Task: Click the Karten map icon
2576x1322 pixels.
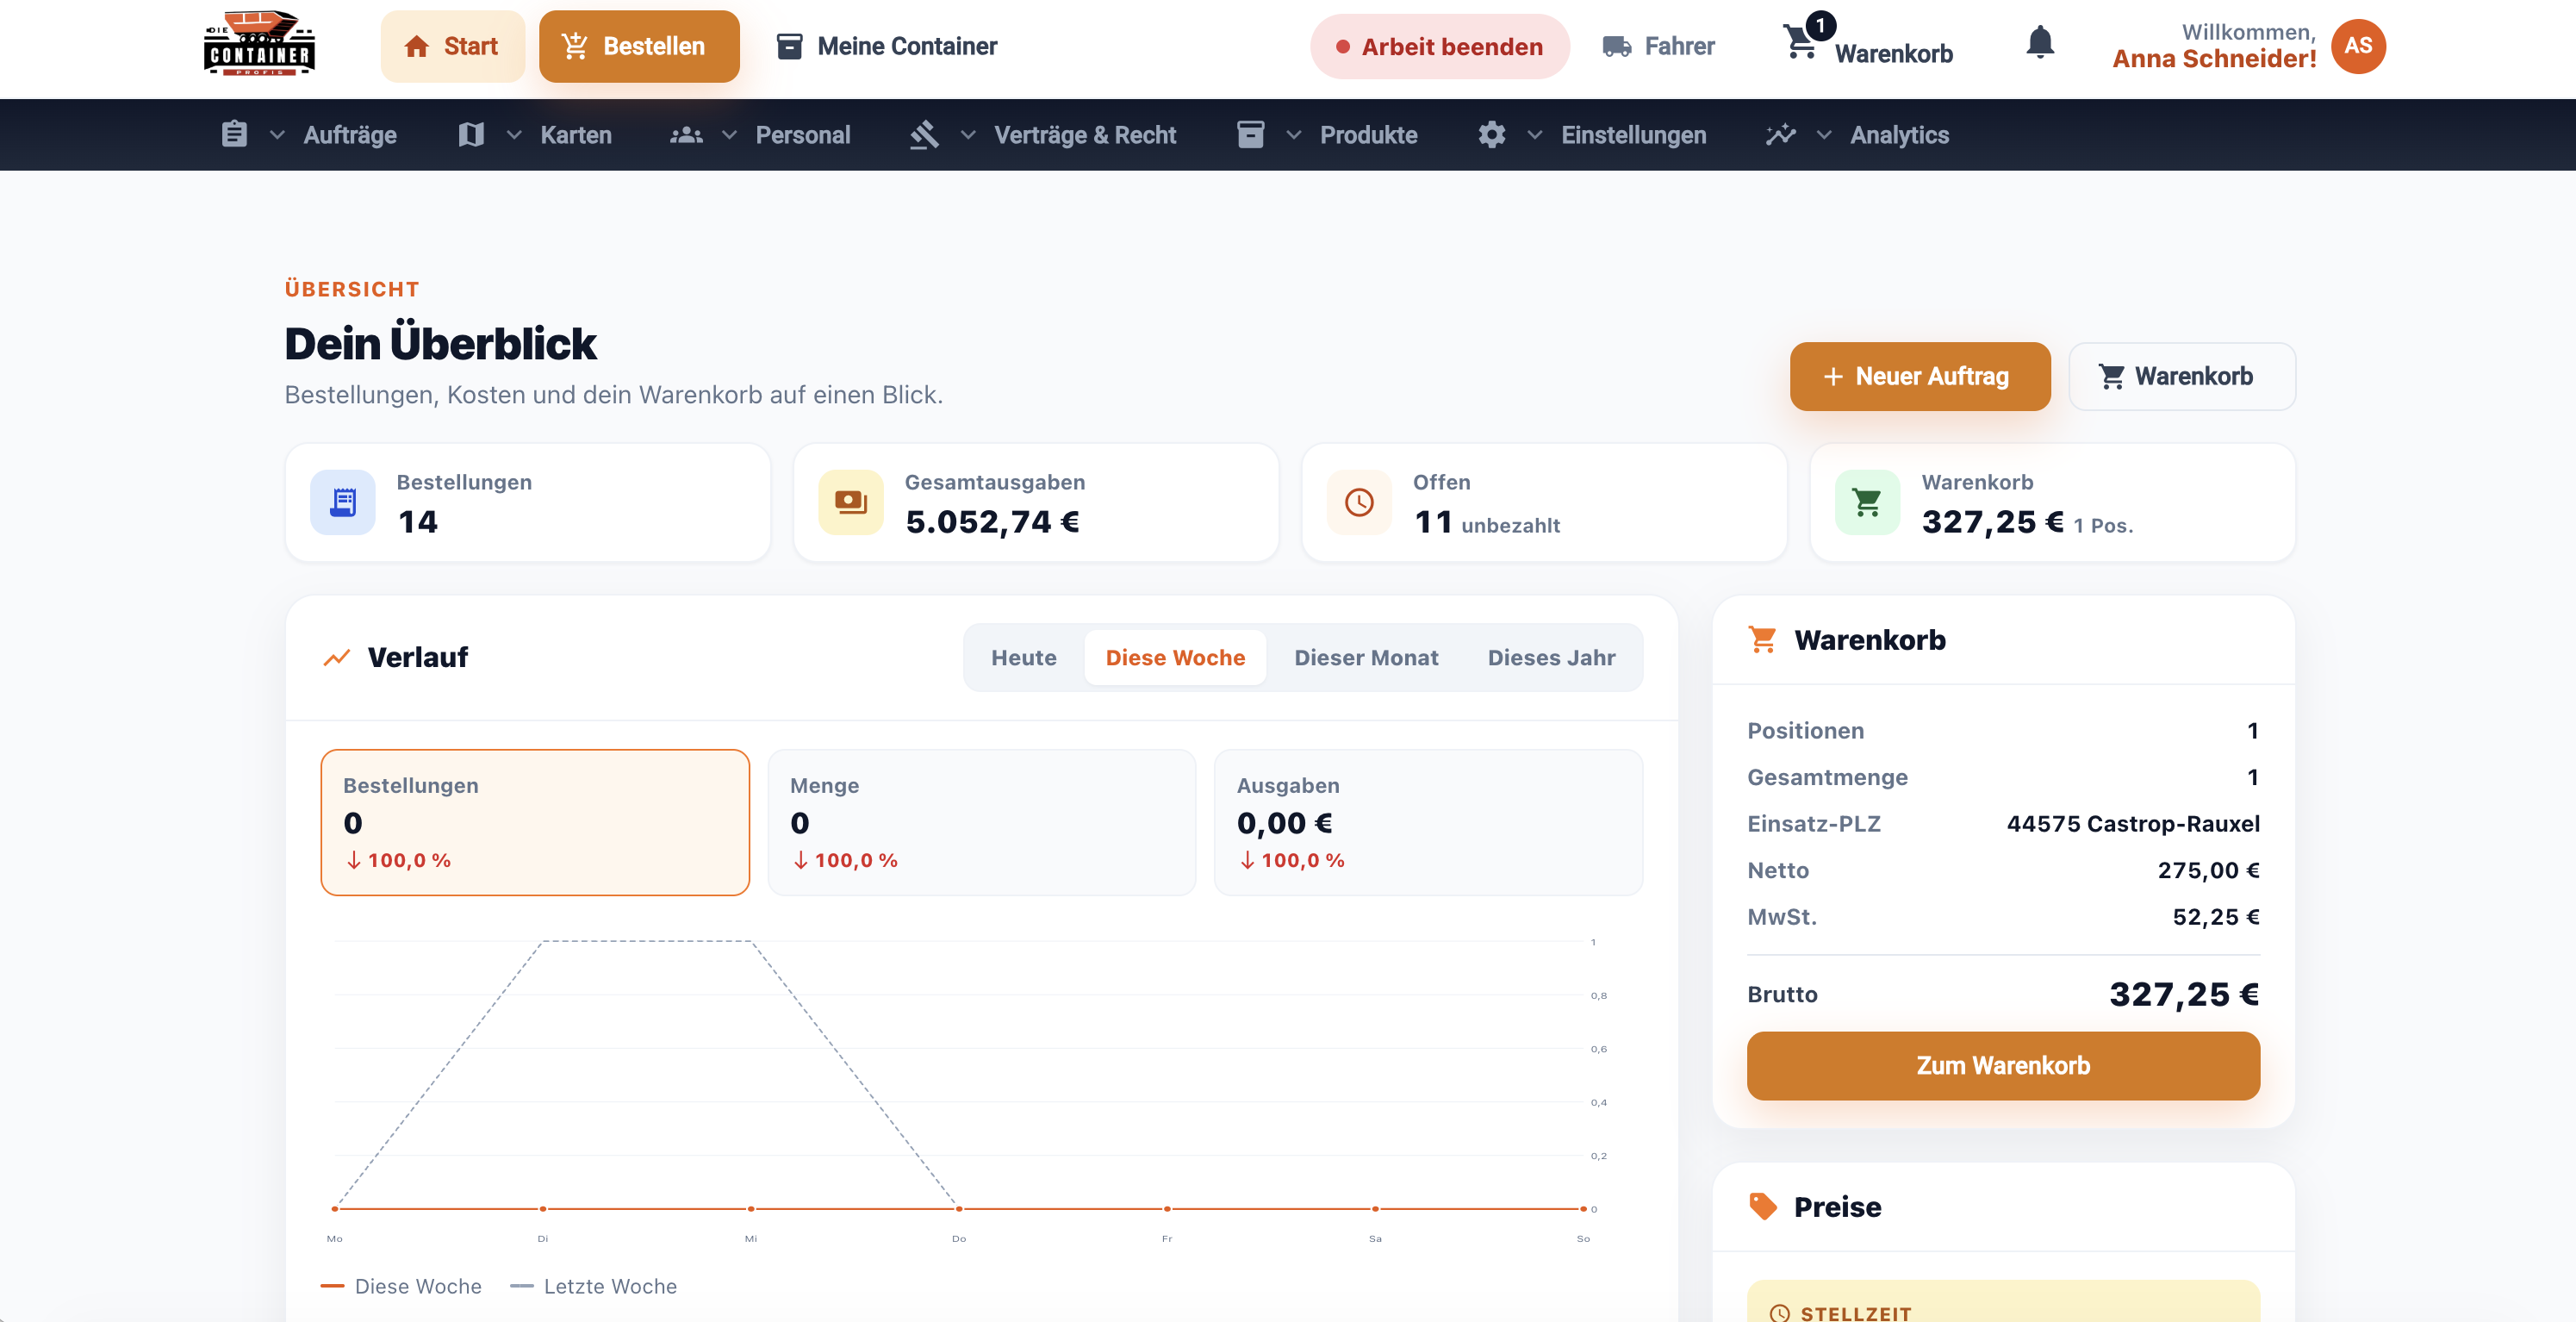Action: (x=471, y=134)
